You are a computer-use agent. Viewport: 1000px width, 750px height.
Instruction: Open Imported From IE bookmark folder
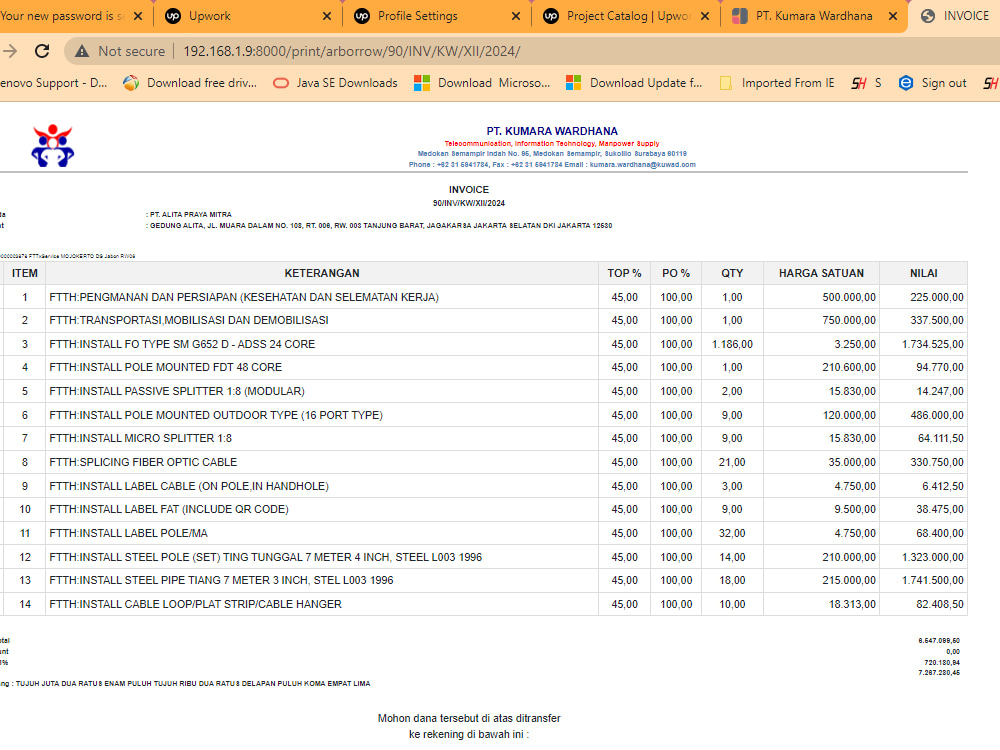tap(777, 83)
